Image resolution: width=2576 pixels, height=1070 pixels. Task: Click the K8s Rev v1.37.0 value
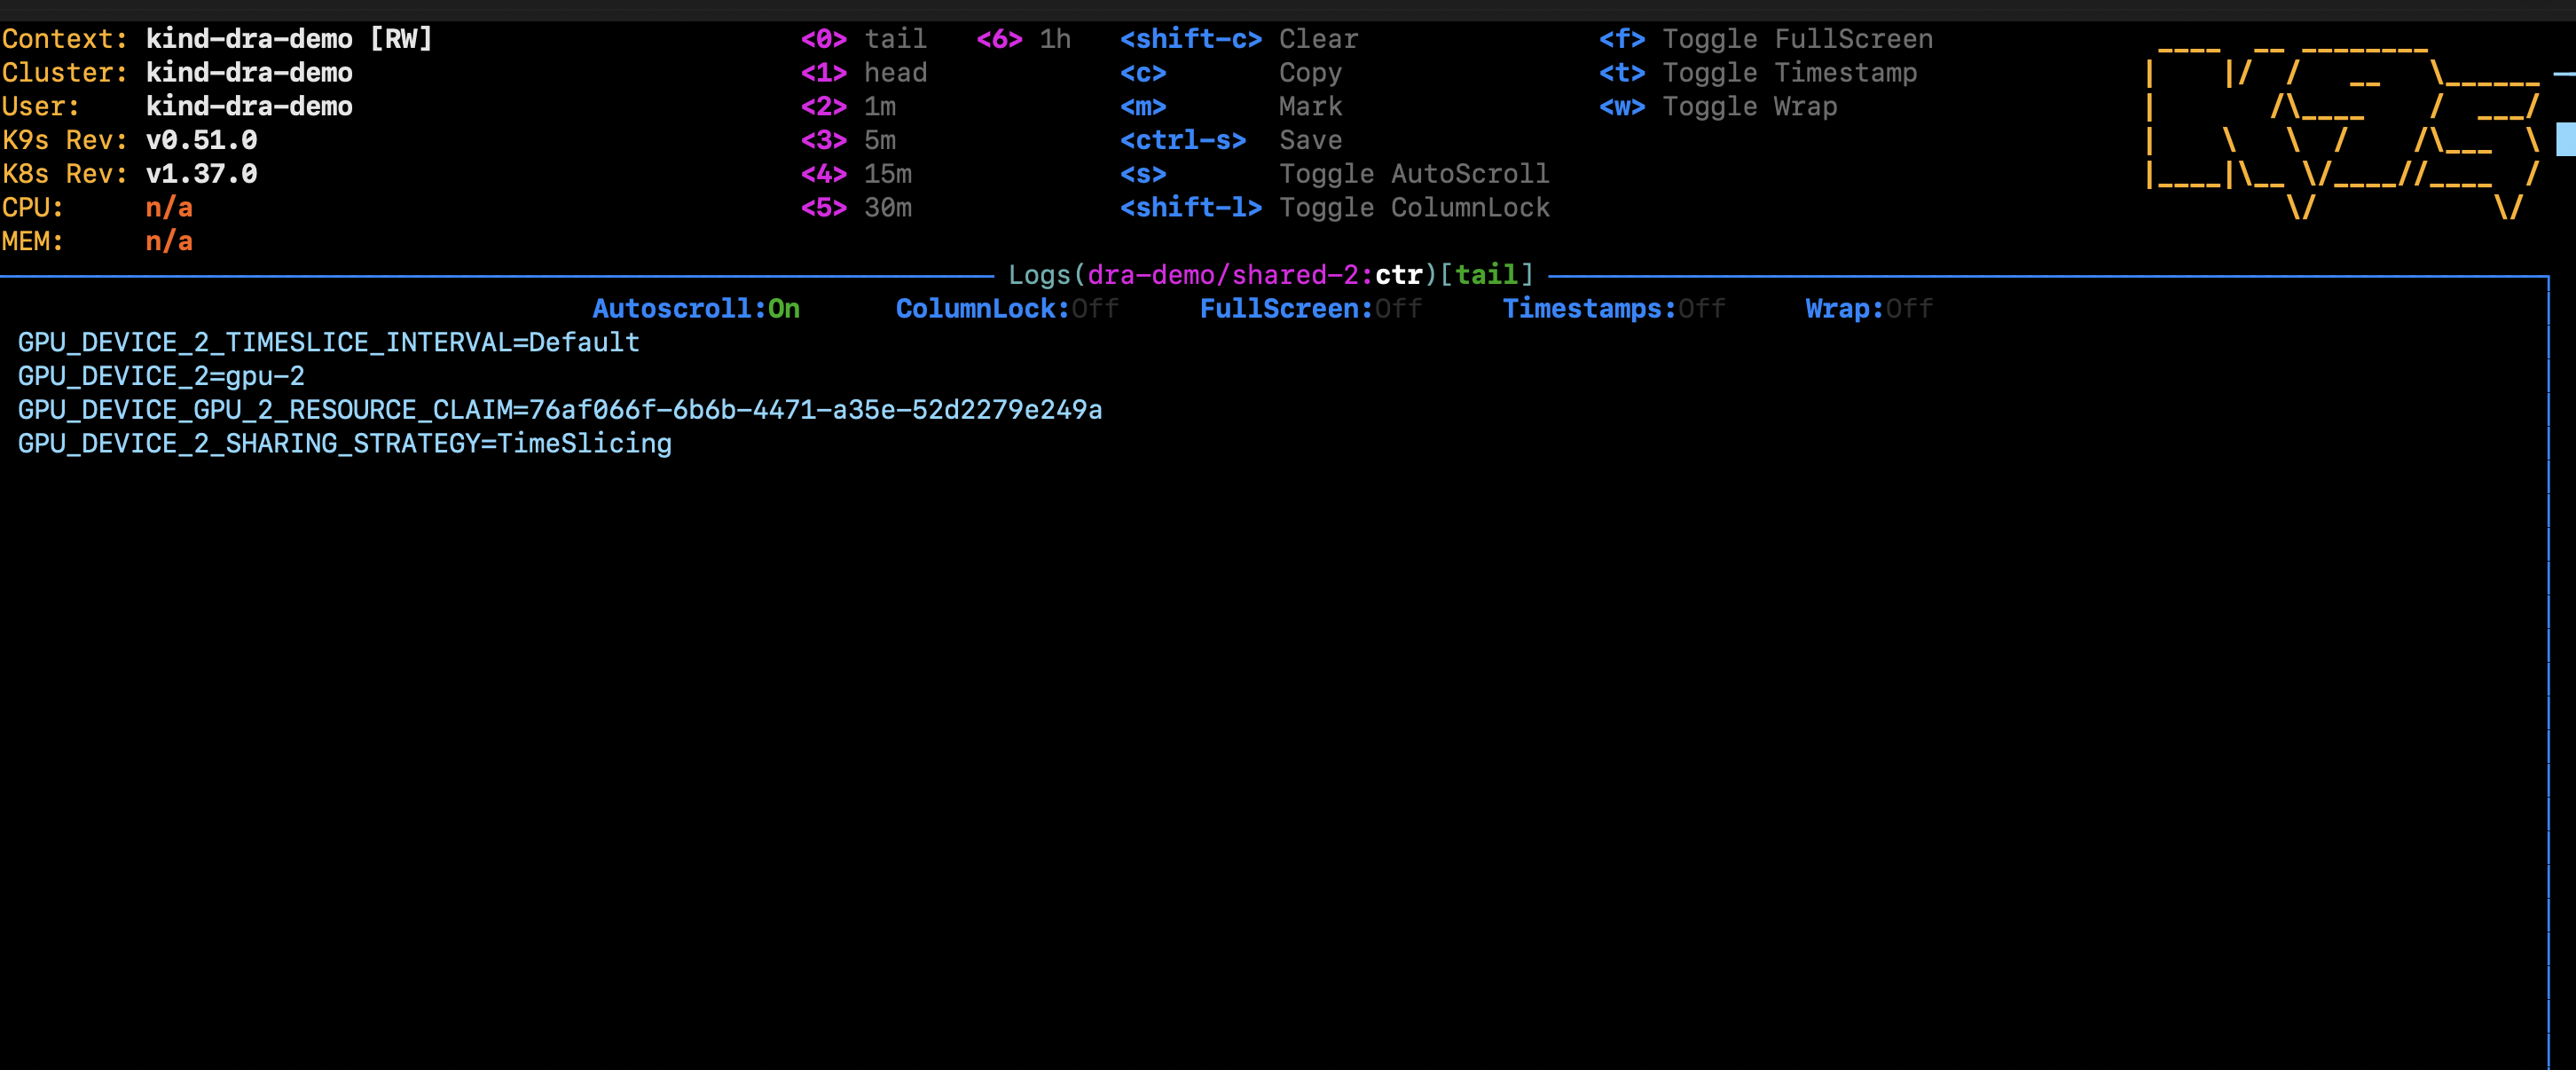(201, 174)
